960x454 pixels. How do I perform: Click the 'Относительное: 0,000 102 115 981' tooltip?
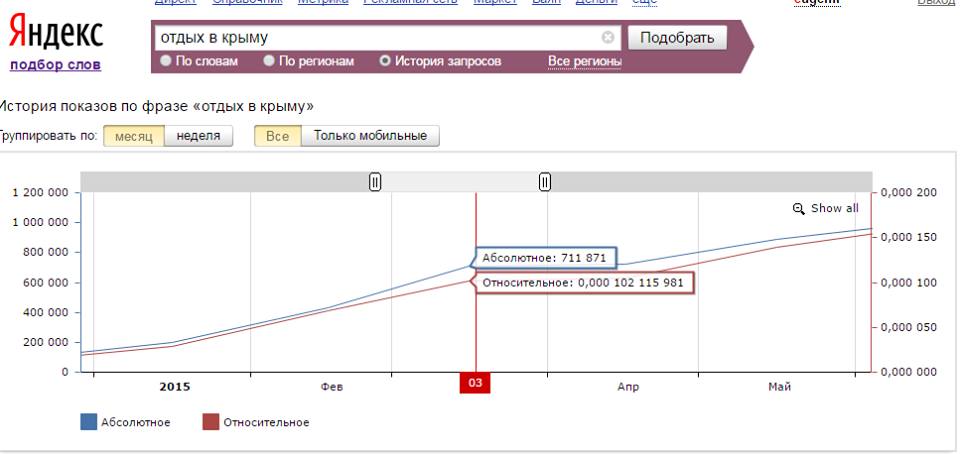click(x=585, y=283)
